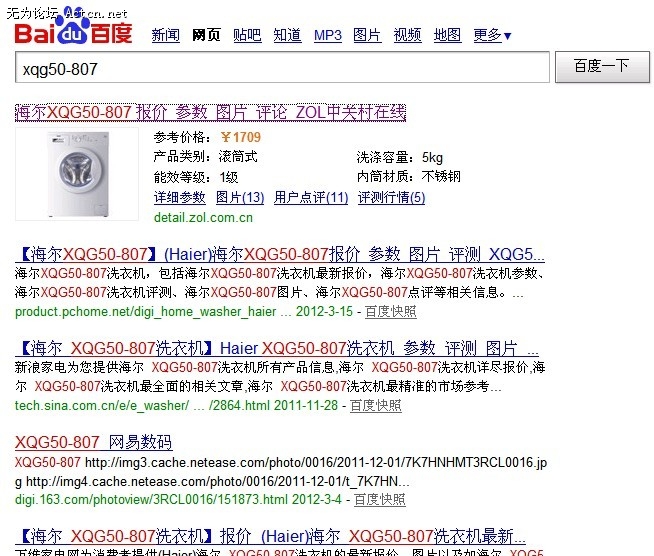Open the 视频 video tab
The width and height of the screenshot is (654, 556).
[x=407, y=36]
